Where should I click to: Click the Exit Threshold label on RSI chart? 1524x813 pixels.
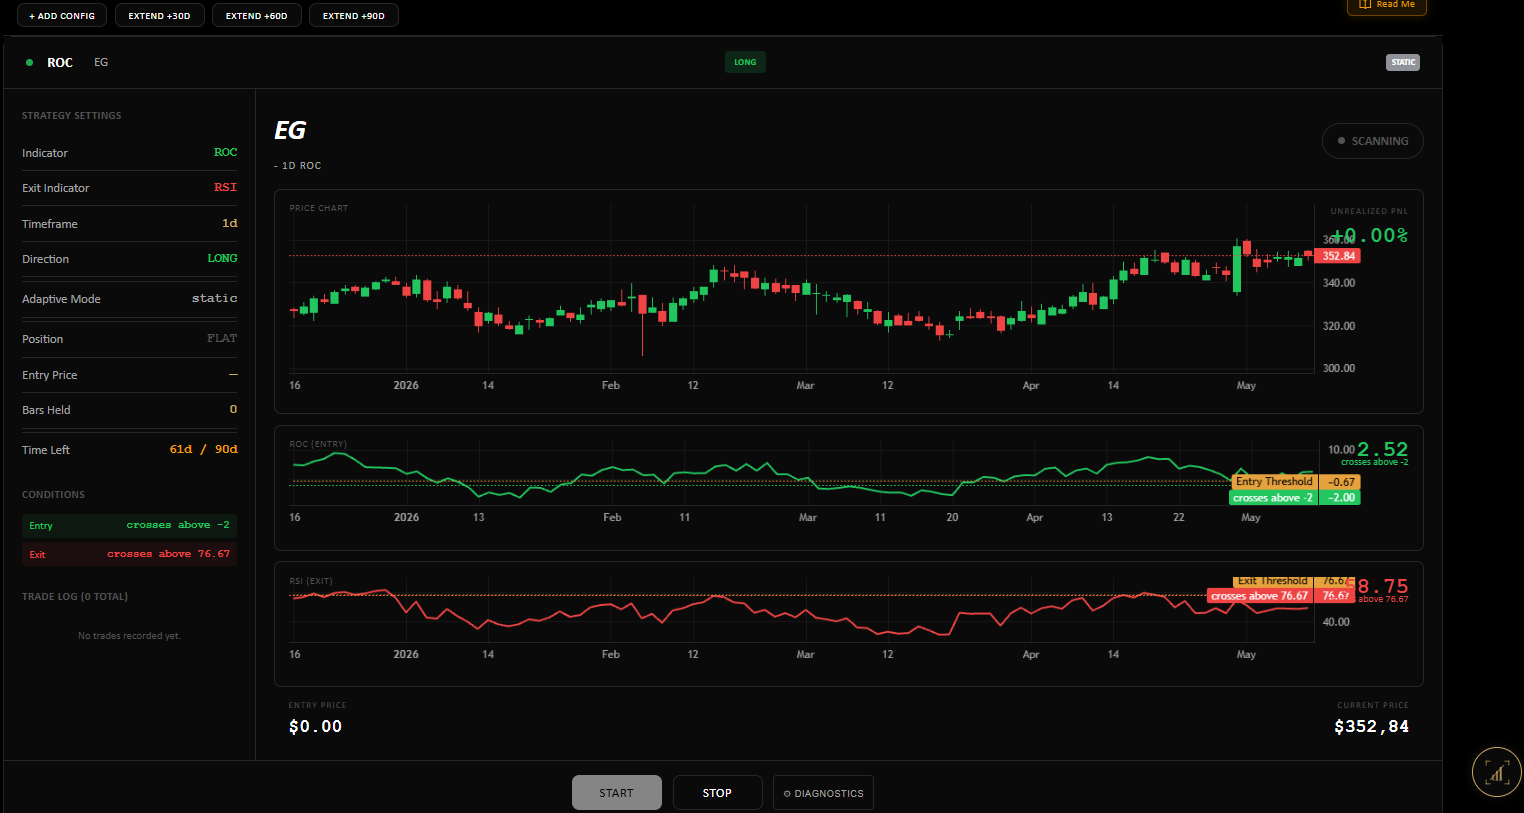click(1272, 581)
